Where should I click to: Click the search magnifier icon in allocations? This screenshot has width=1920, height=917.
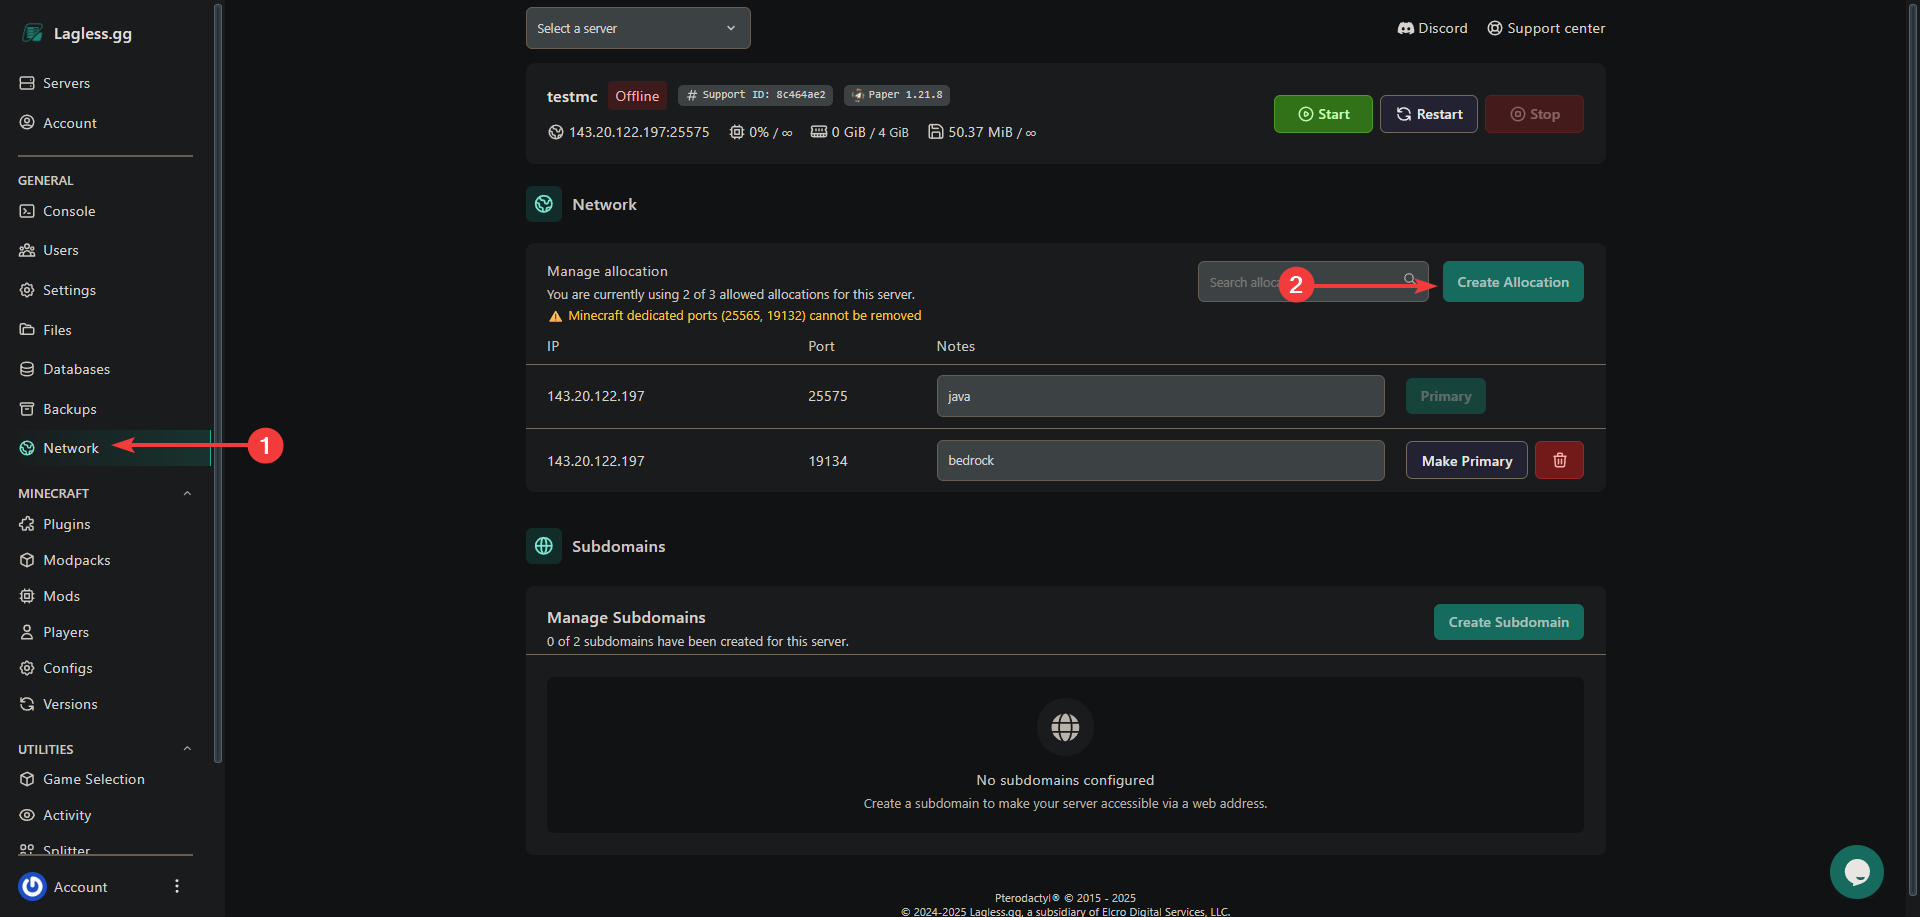point(1410,280)
